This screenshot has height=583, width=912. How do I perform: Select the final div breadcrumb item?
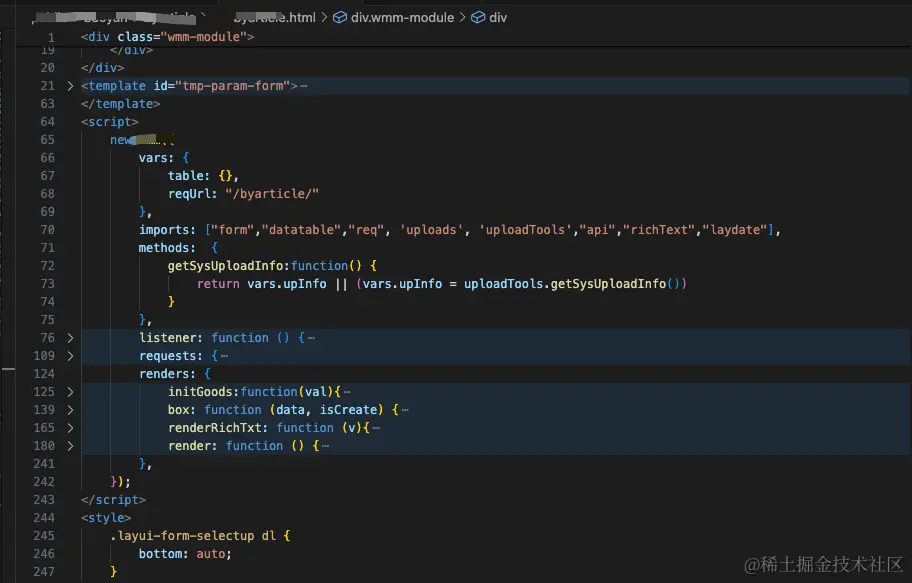click(498, 17)
